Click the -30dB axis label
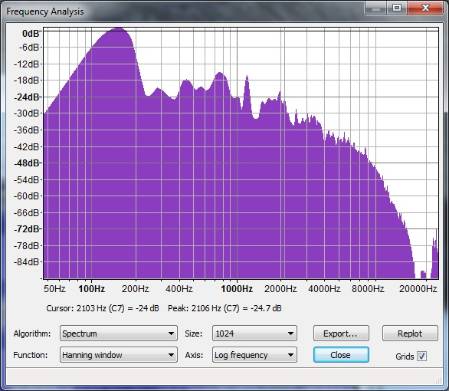 (27, 113)
